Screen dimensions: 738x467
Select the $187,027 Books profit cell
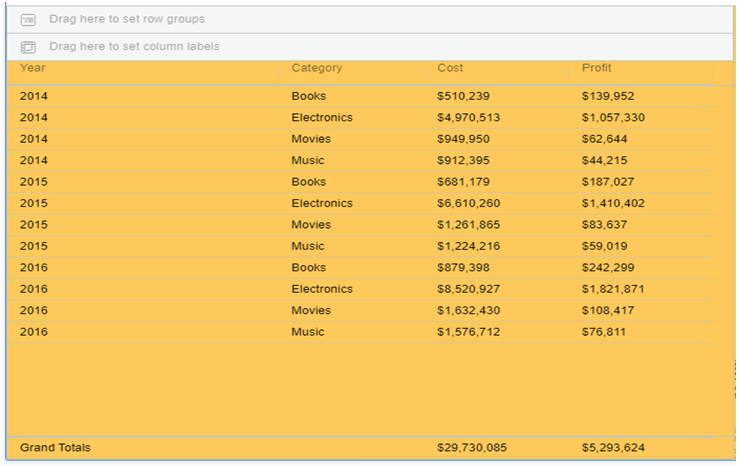tap(608, 182)
